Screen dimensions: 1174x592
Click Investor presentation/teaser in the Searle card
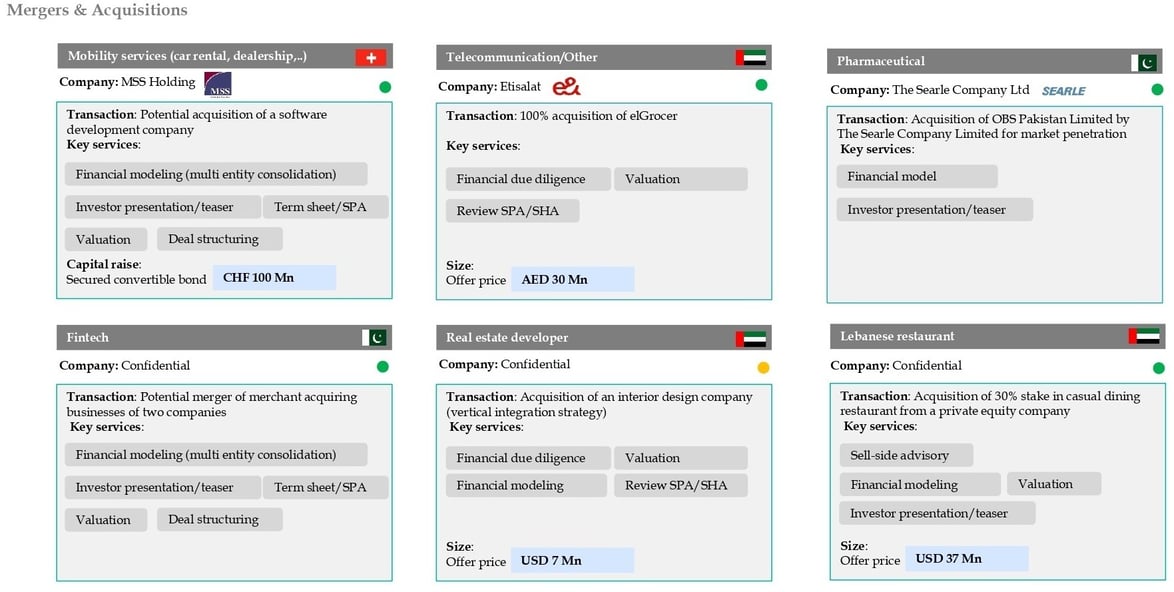click(935, 210)
